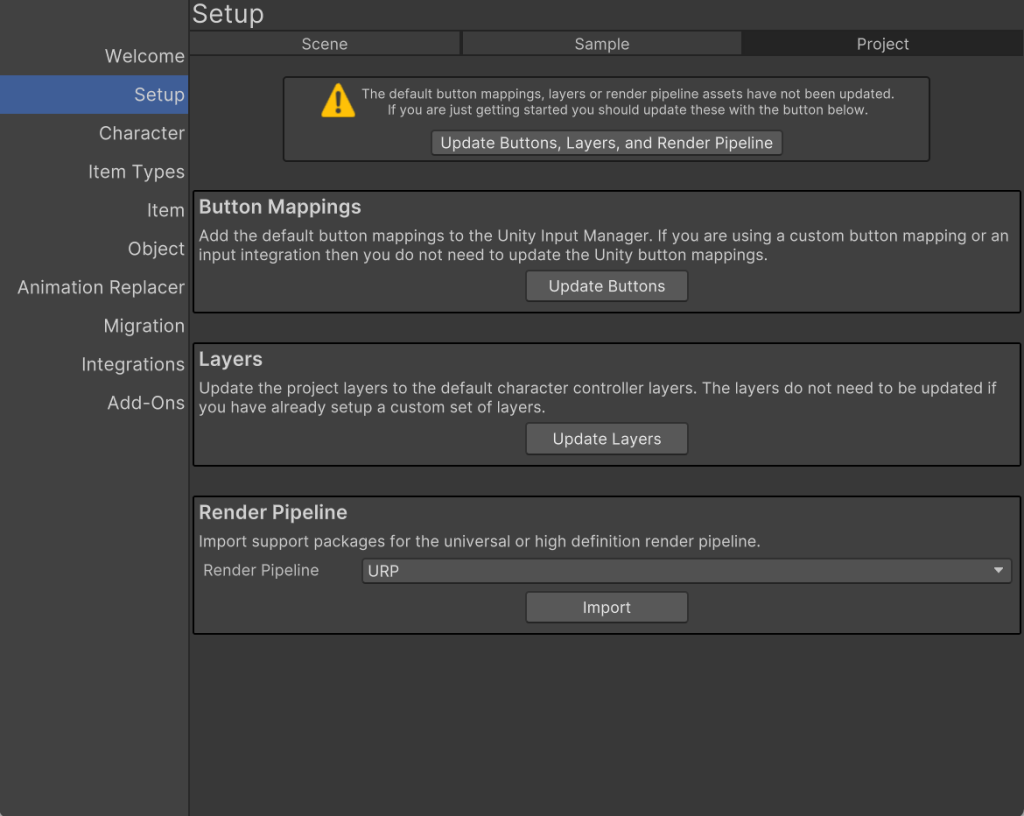Navigate to Animation Replacer
Viewport: 1024px width, 816px height.
(101, 287)
